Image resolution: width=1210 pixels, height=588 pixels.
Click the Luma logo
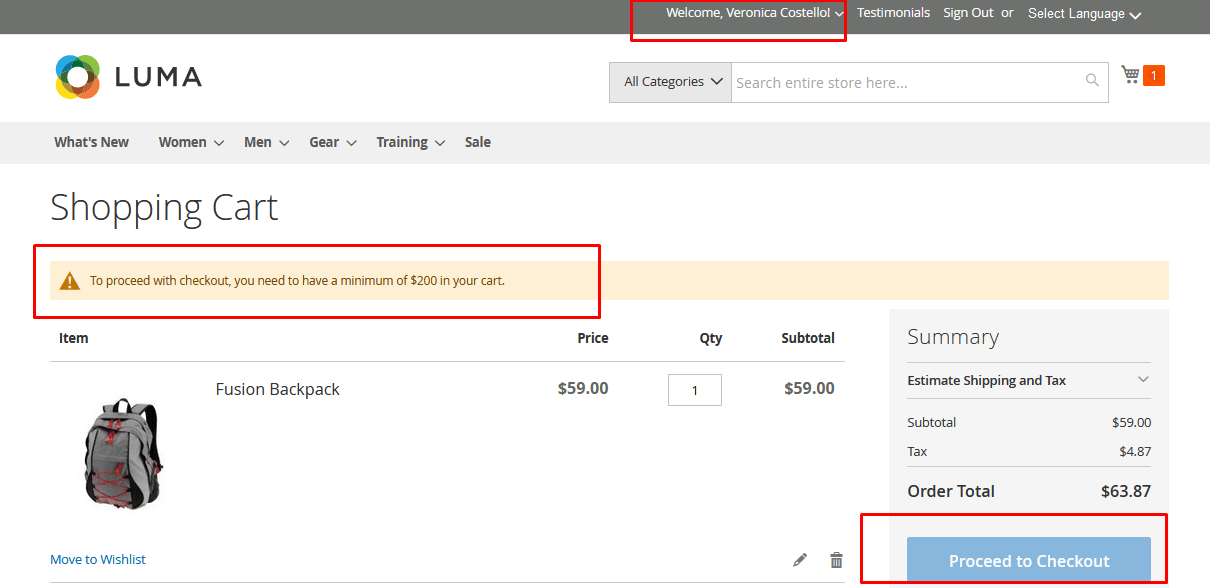point(127,76)
